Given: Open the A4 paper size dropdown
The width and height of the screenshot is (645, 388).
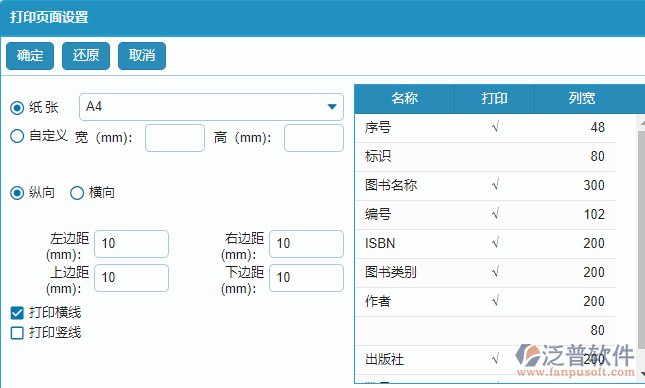Looking at the screenshot, I should [x=211, y=107].
